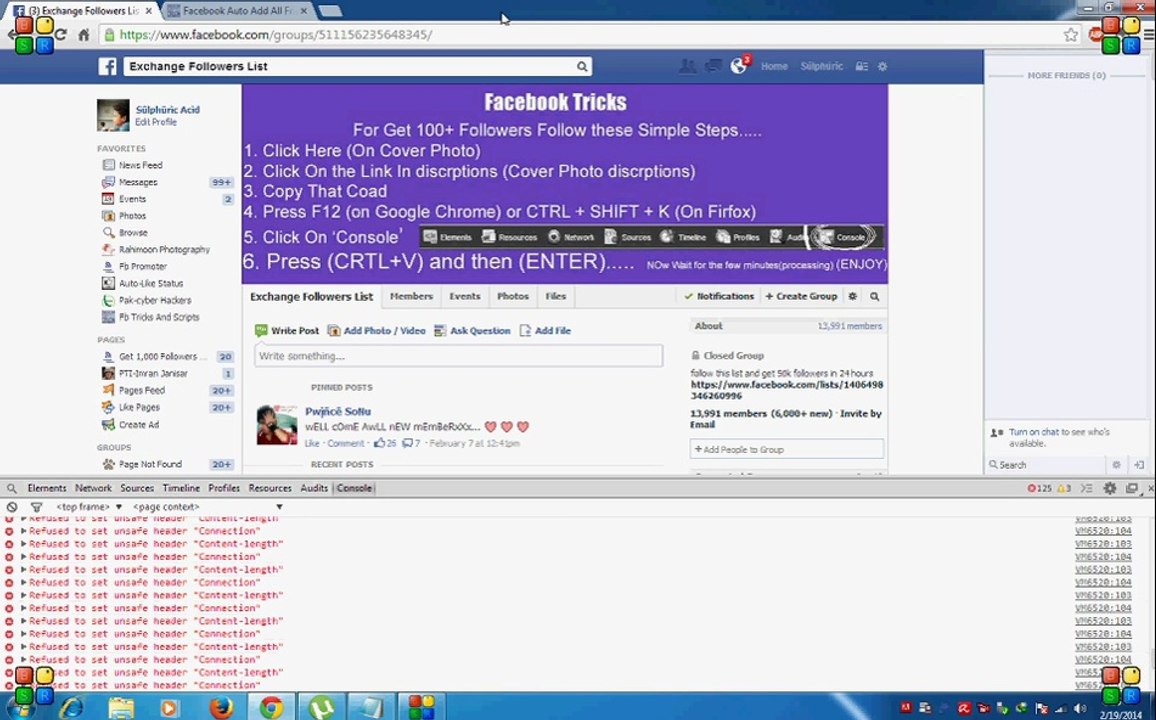Click Create Group button
1156x720 pixels.
(801, 296)
